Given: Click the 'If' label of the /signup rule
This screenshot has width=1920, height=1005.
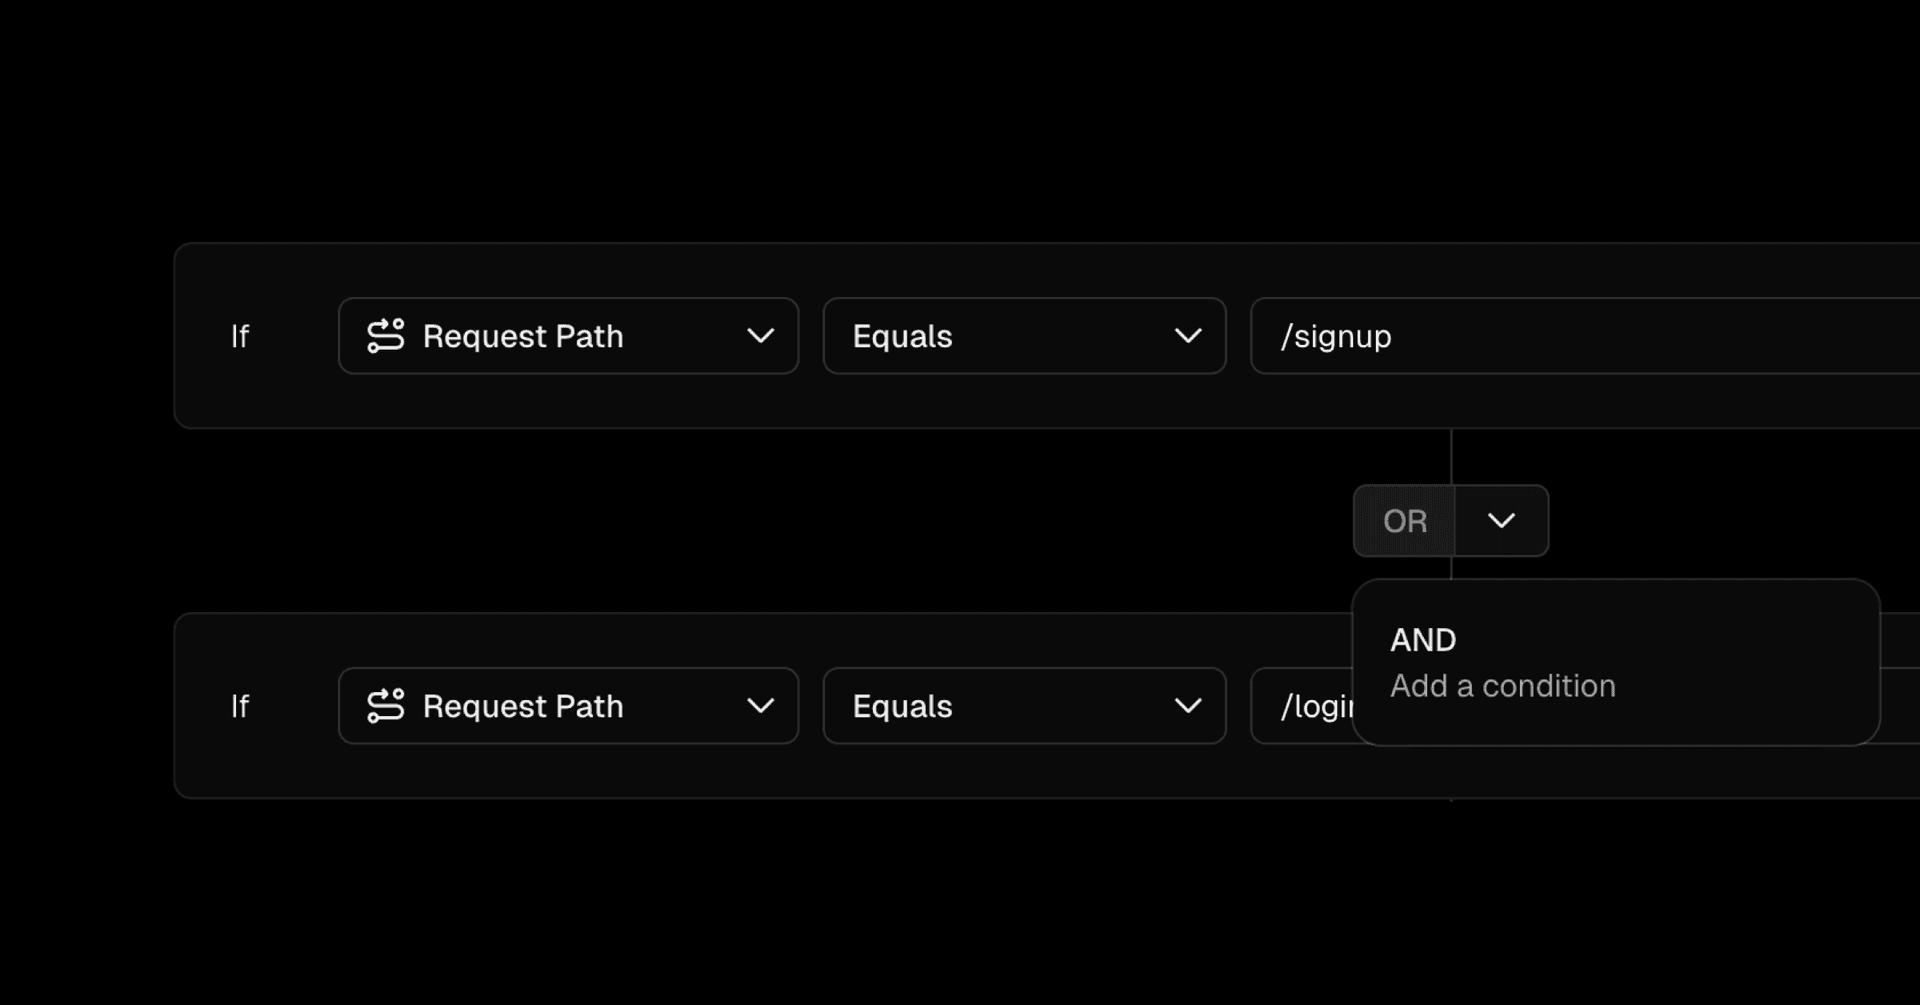Looking at the screenshot, I should tap(240, 336).
